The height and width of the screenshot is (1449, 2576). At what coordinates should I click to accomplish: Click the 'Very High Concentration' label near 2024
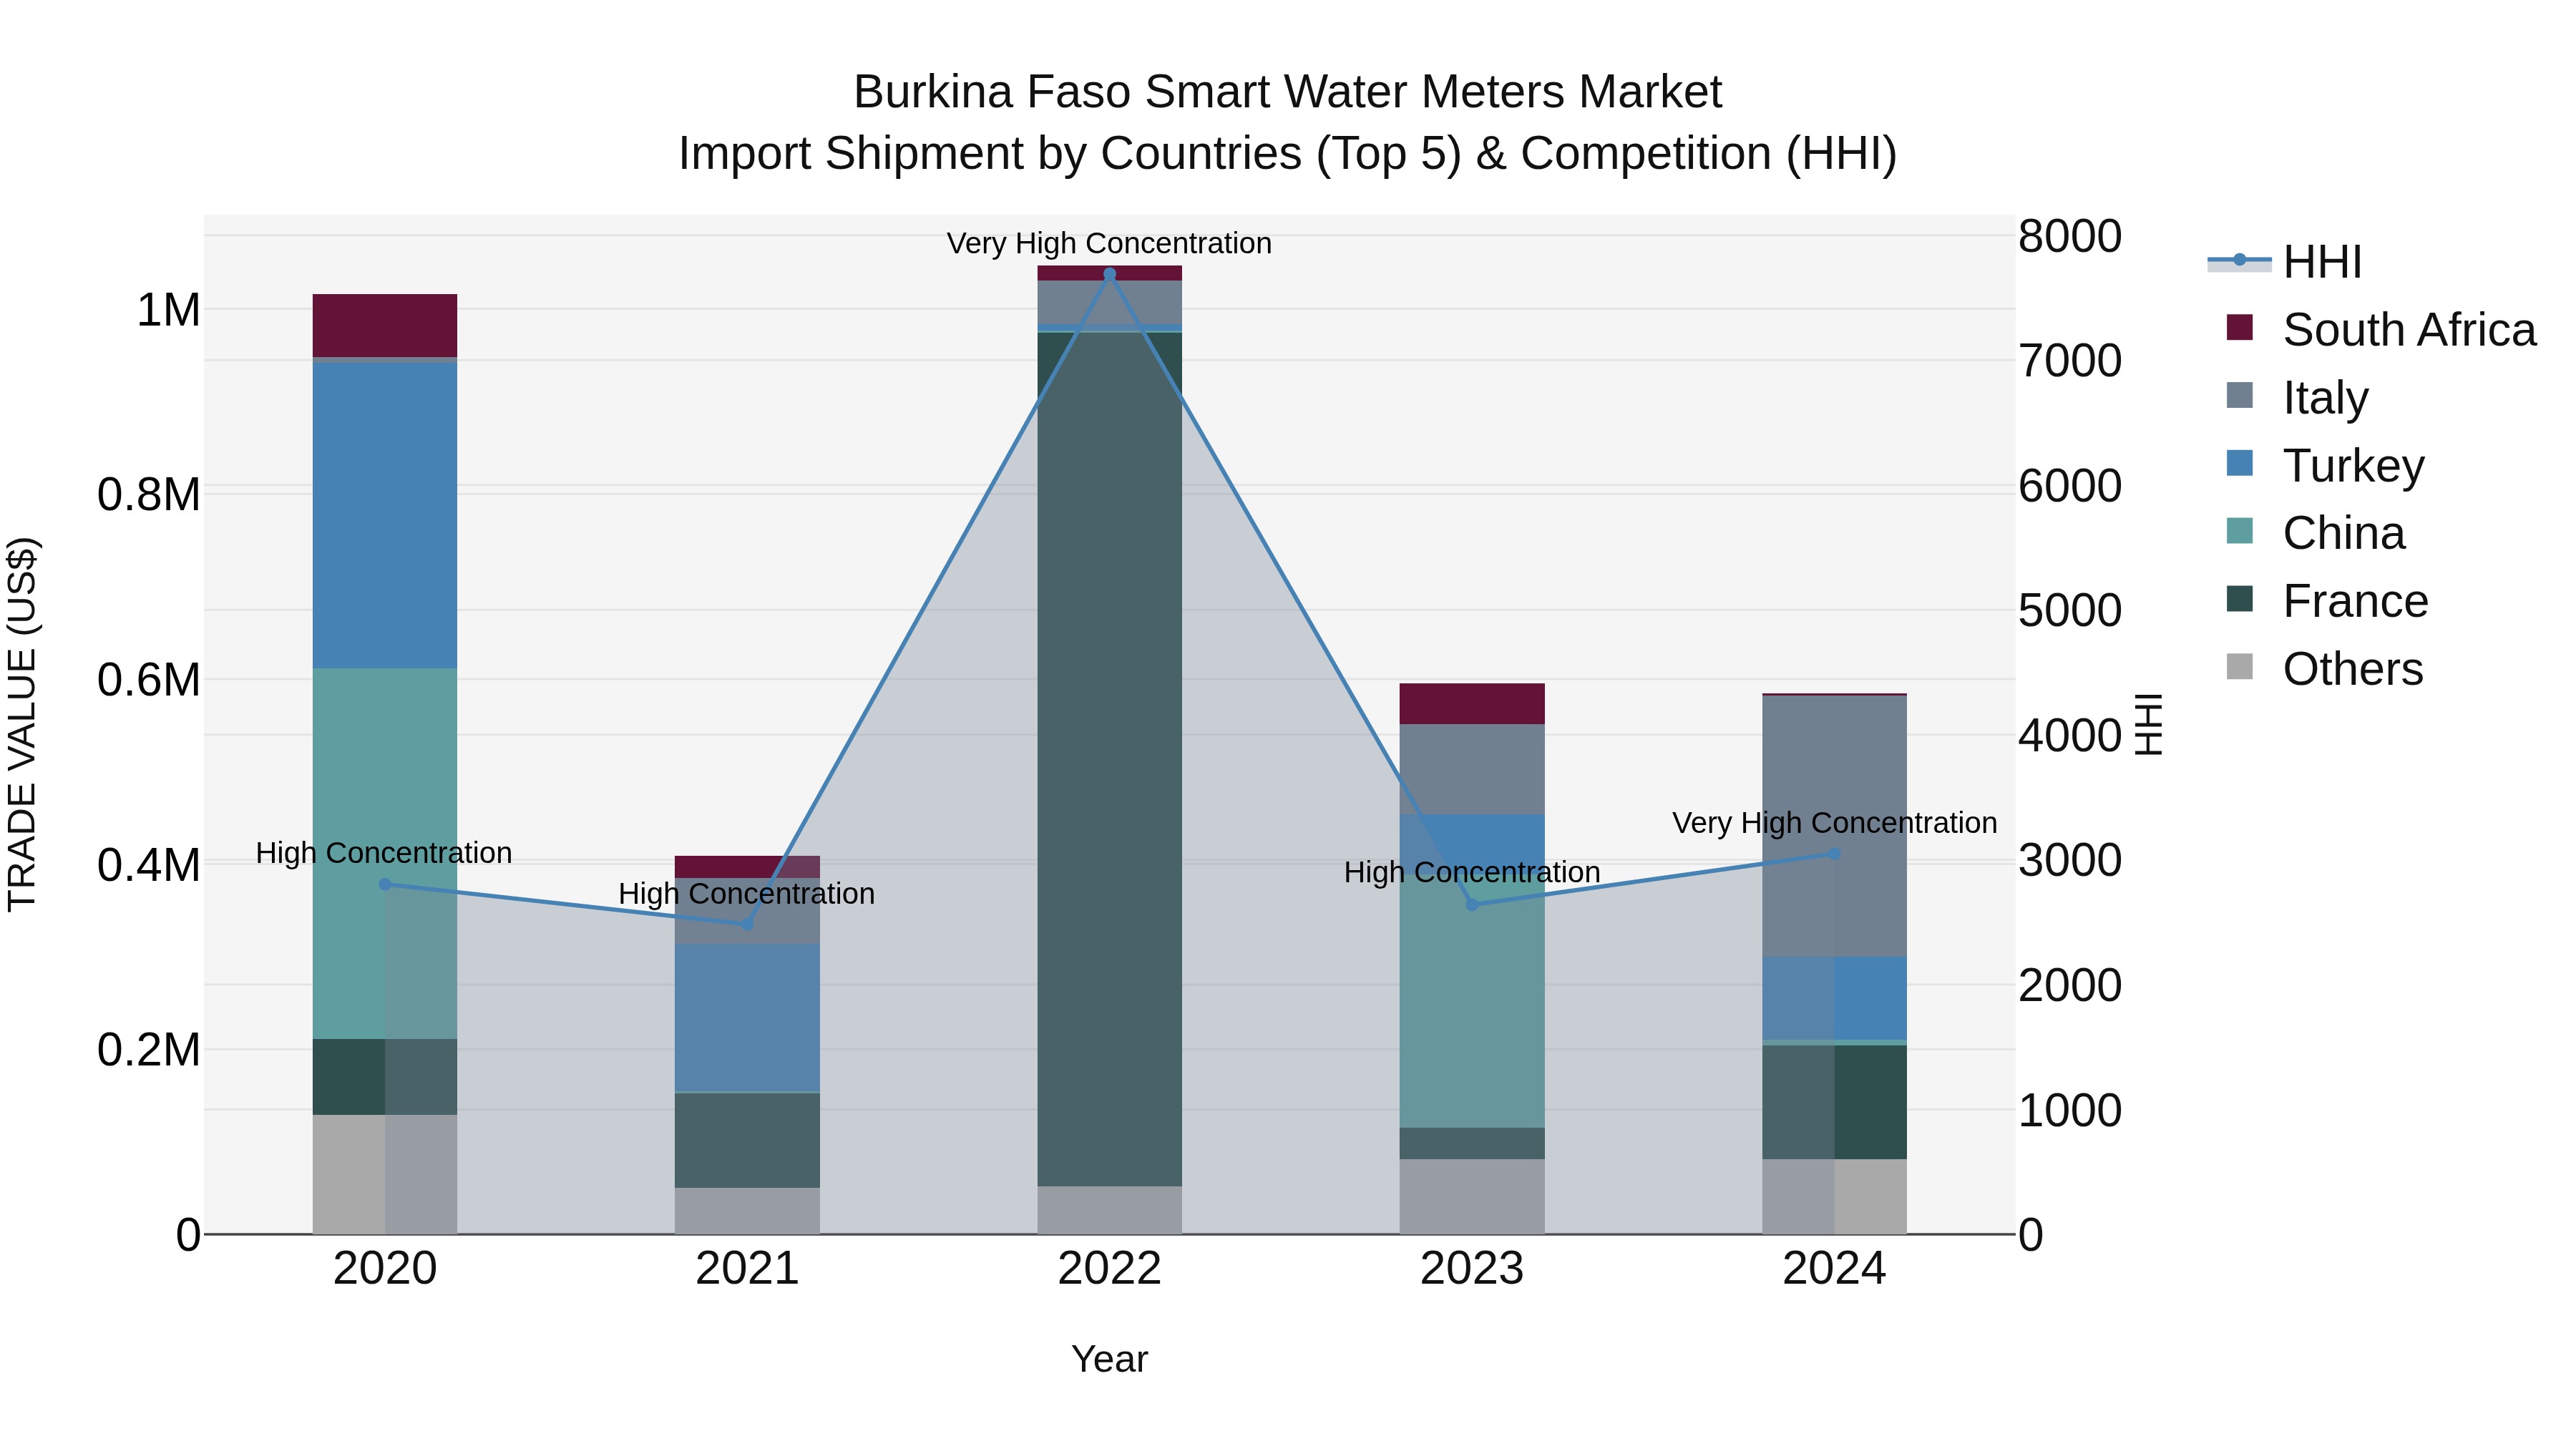coord(1834,823)
